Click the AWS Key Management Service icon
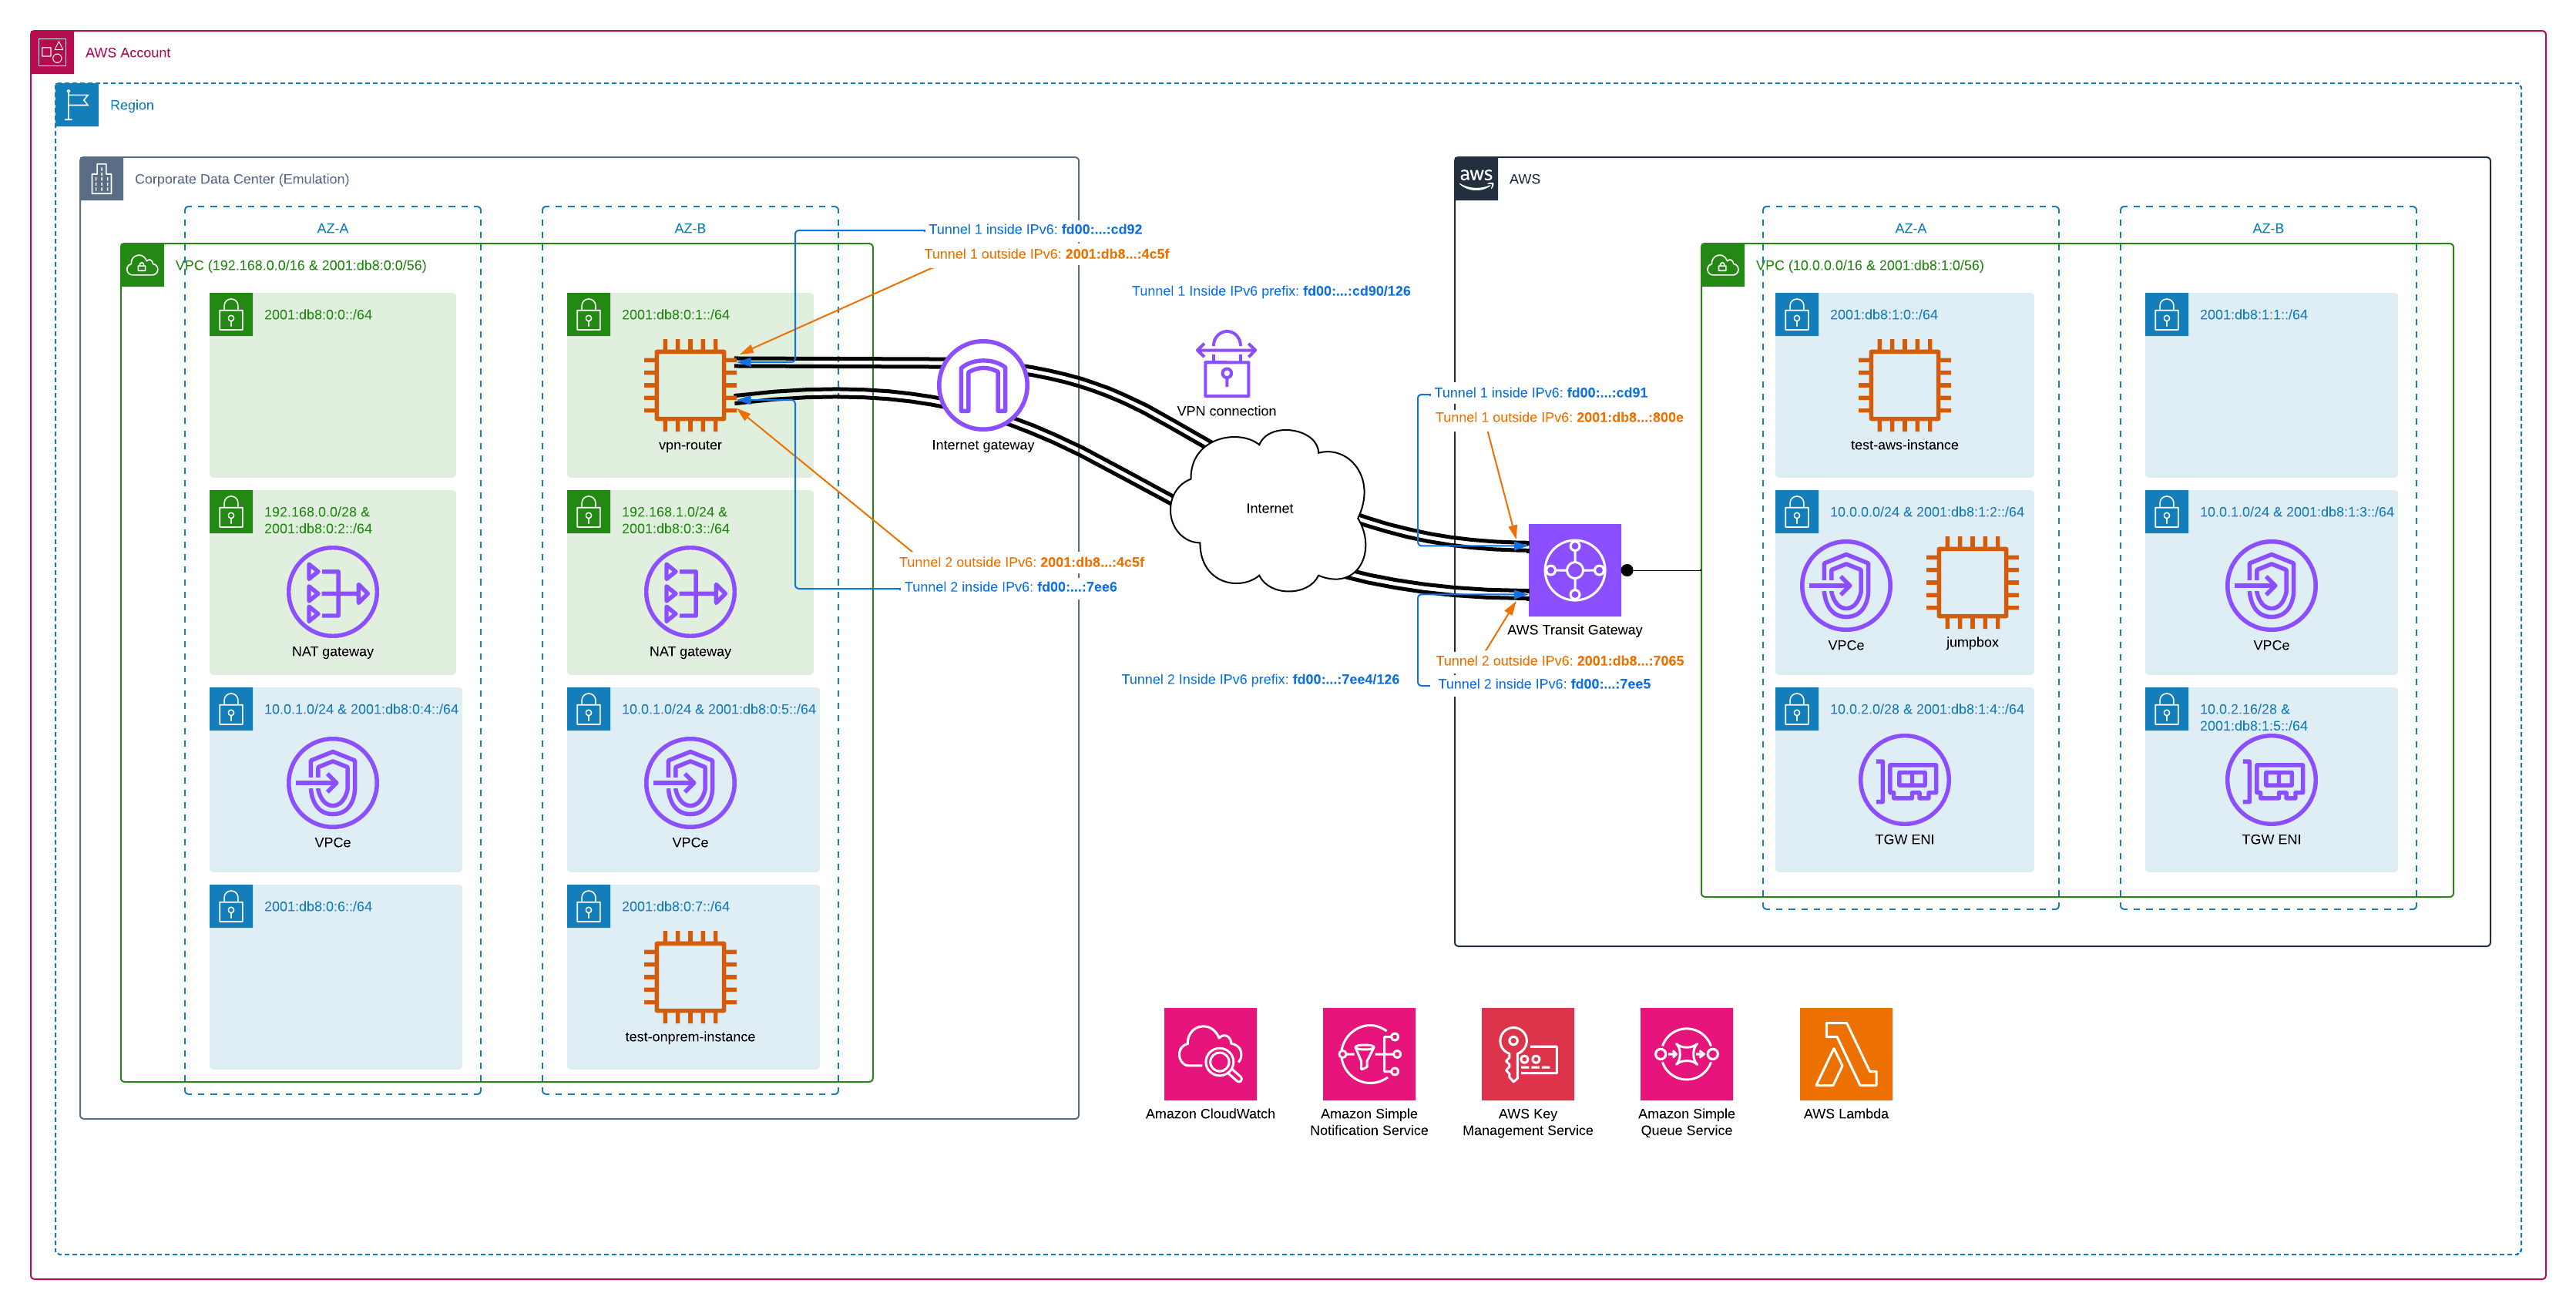The image size is (2576, 1310). pyautogui.click(x=1527, y=1053)
